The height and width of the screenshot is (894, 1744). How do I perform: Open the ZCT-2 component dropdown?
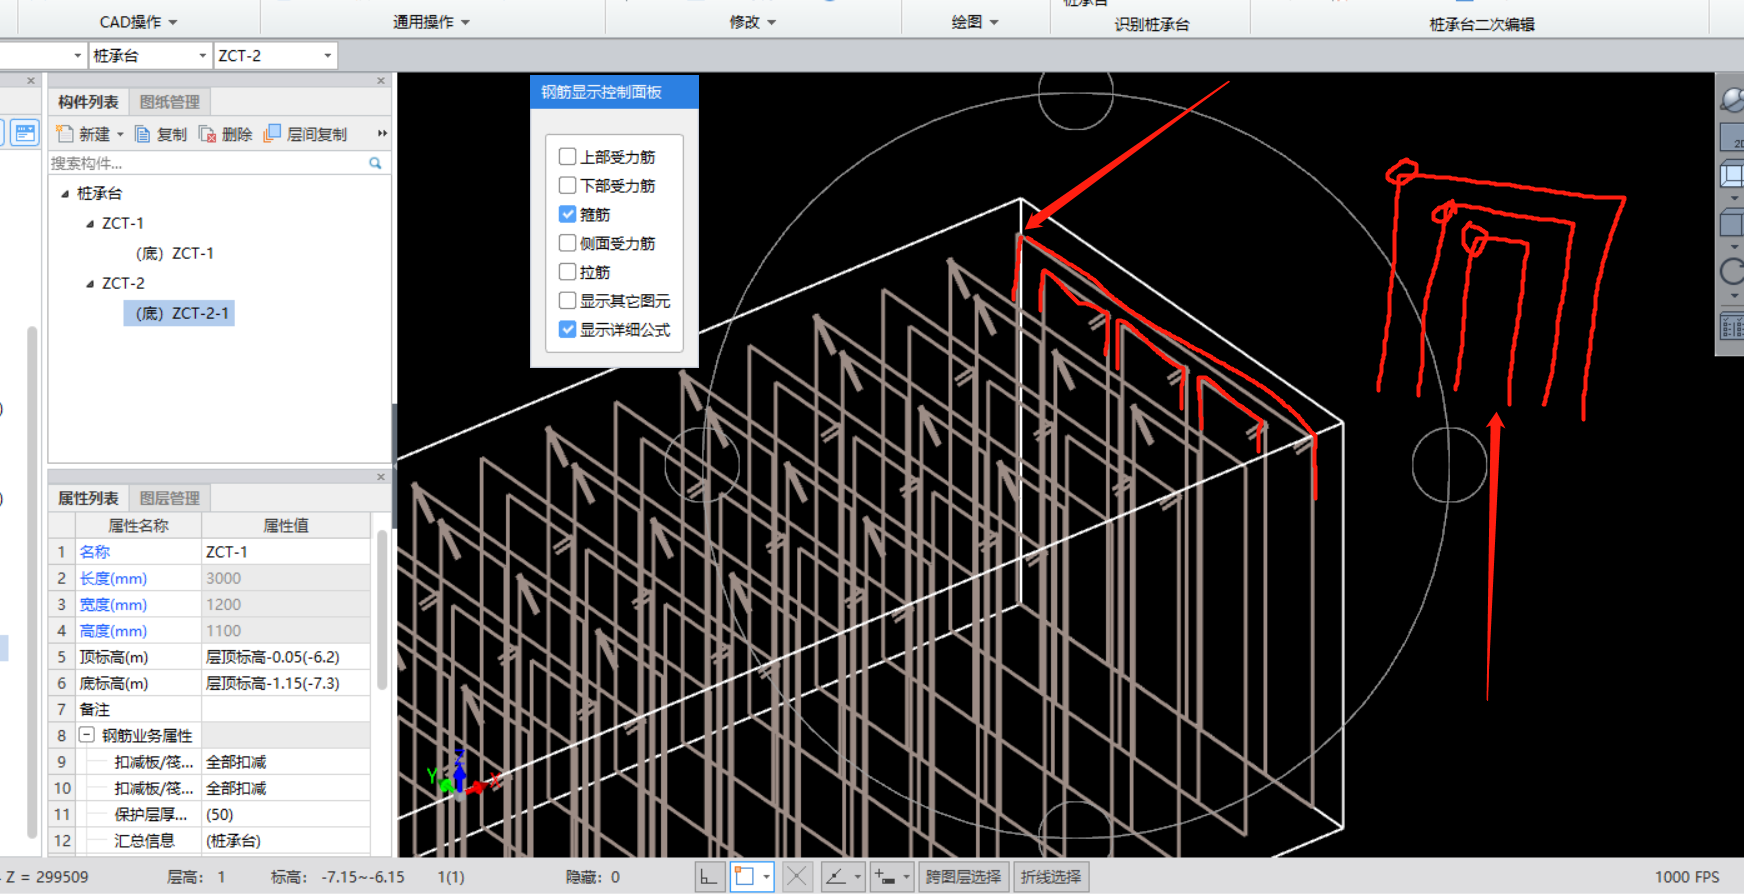click(327, 56)
